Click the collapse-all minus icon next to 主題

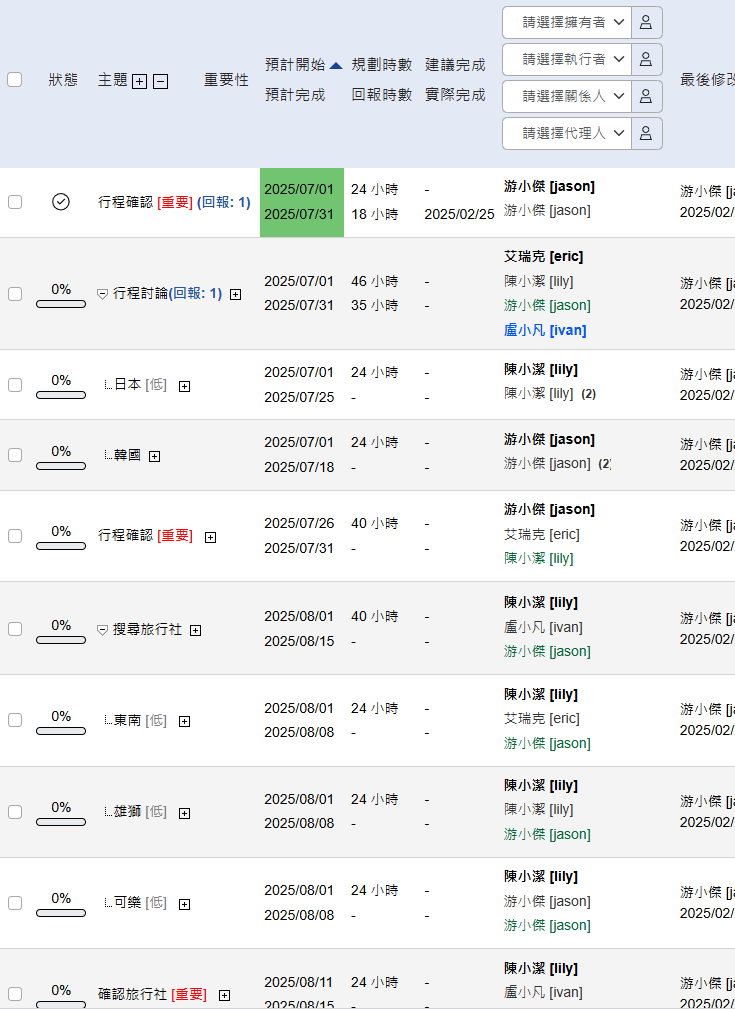click(x=161, y=81)
